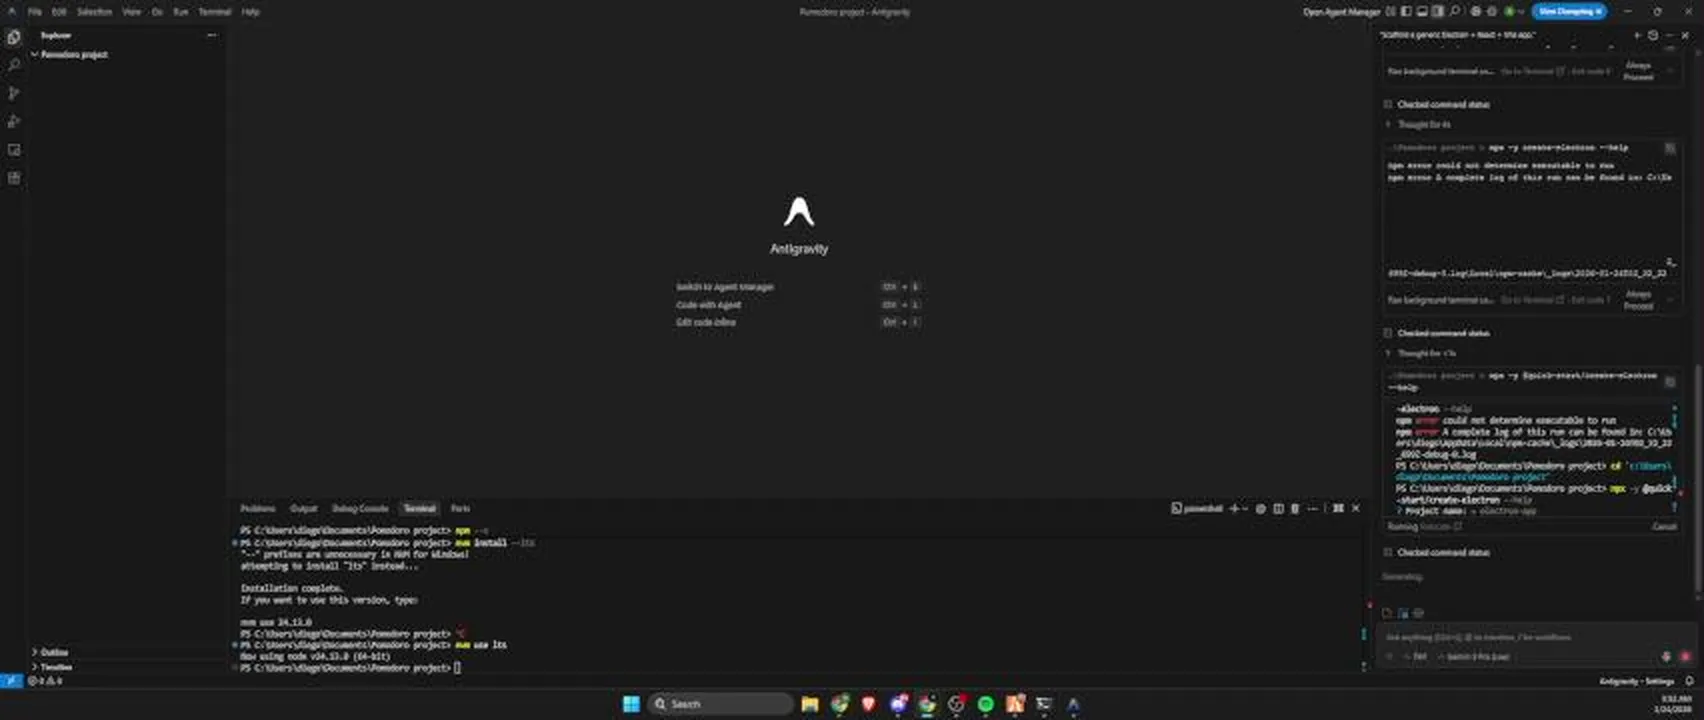Switch to the Debug Console tab

(360, 509)
